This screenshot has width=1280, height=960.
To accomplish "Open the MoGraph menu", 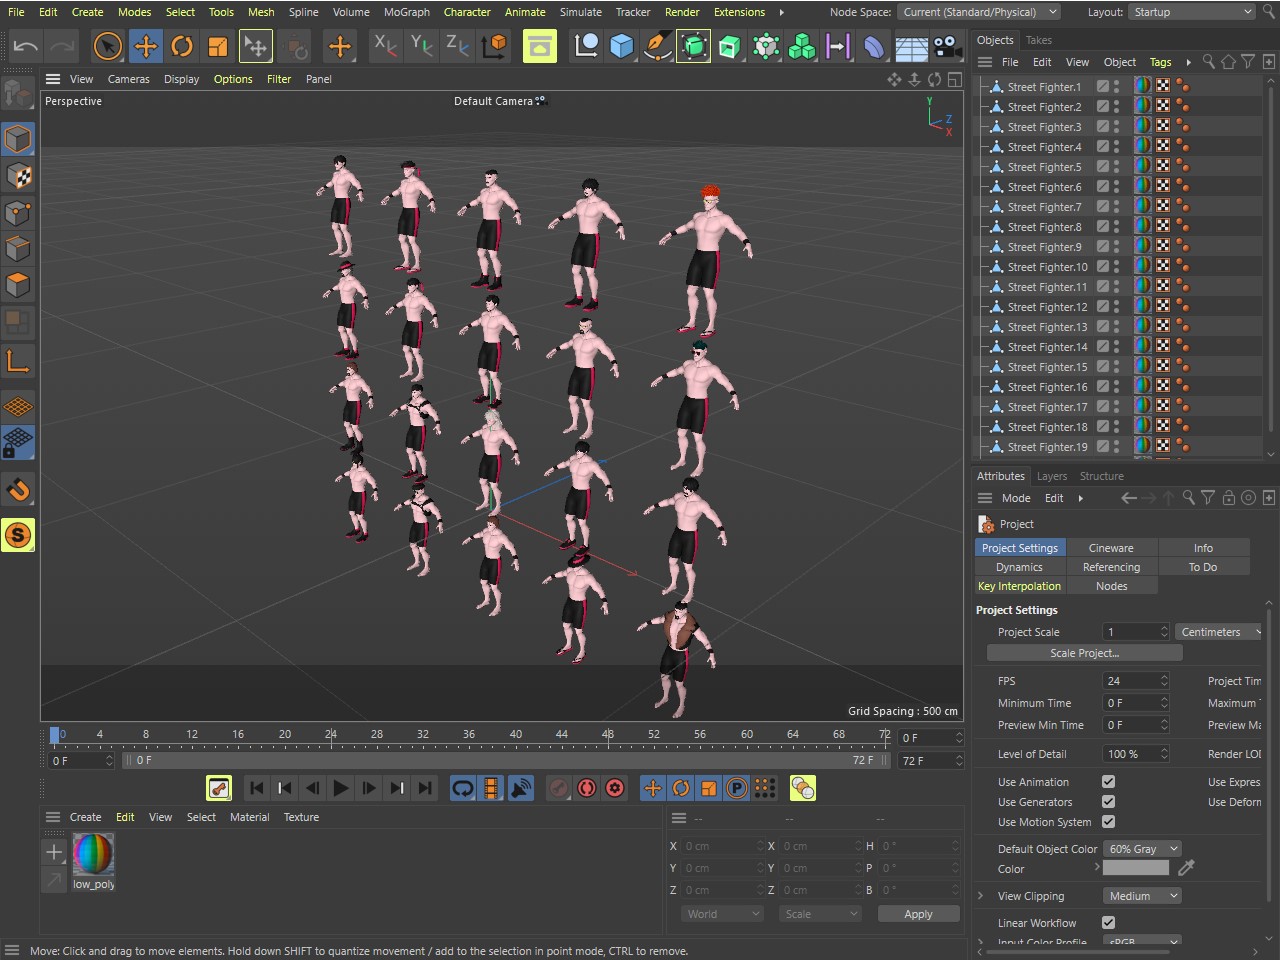I will tap(406, 12).
